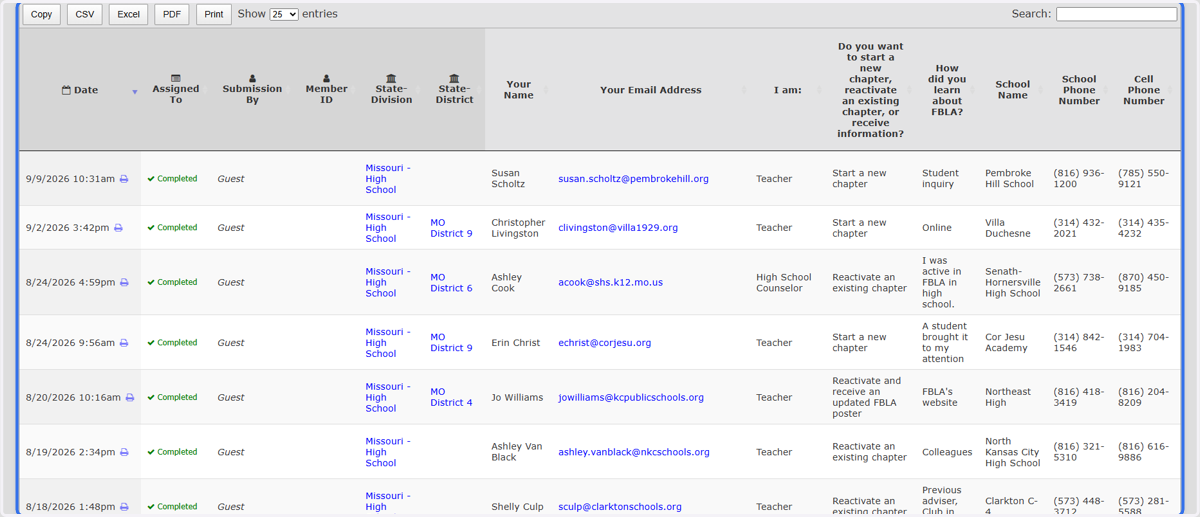This screenshot has width=1200, height=517.
Task: Print the 8/20/2026 10:16am submission
Action: pyautogui.click(x=129, y=398)
